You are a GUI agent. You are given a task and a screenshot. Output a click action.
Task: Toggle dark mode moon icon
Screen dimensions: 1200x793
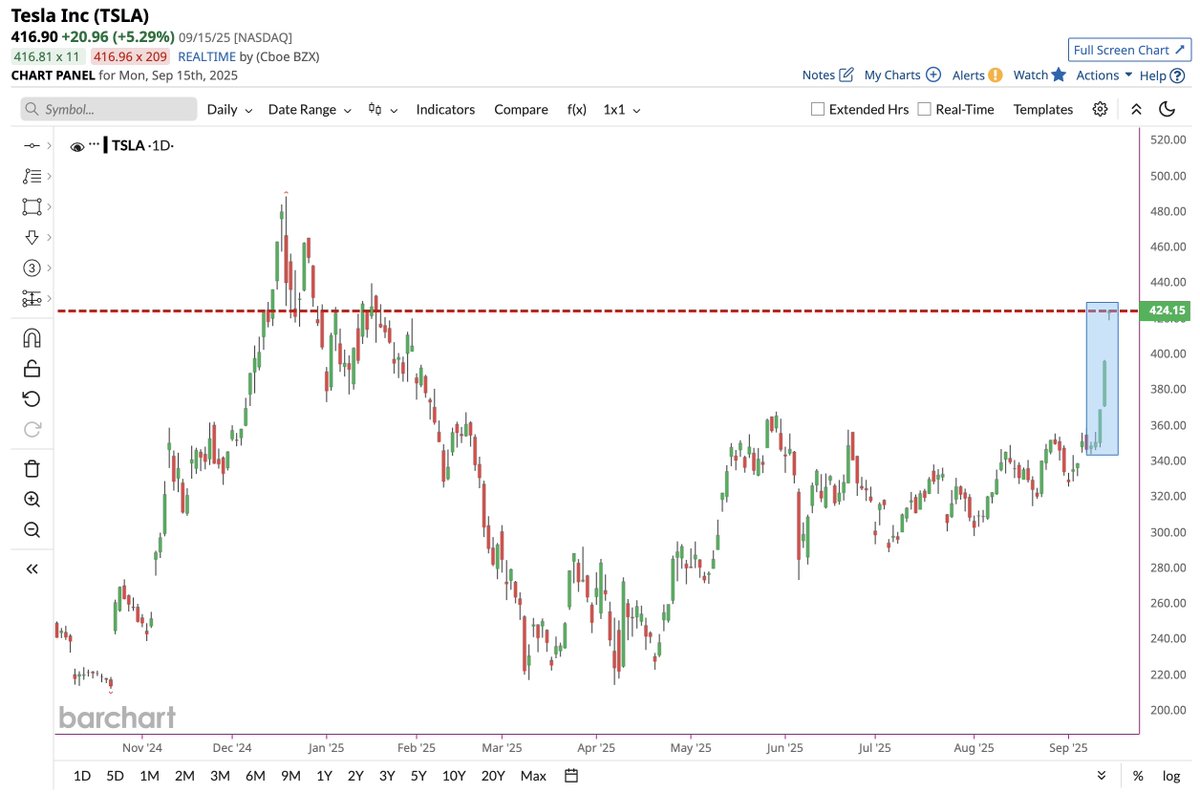(1167, 109)
